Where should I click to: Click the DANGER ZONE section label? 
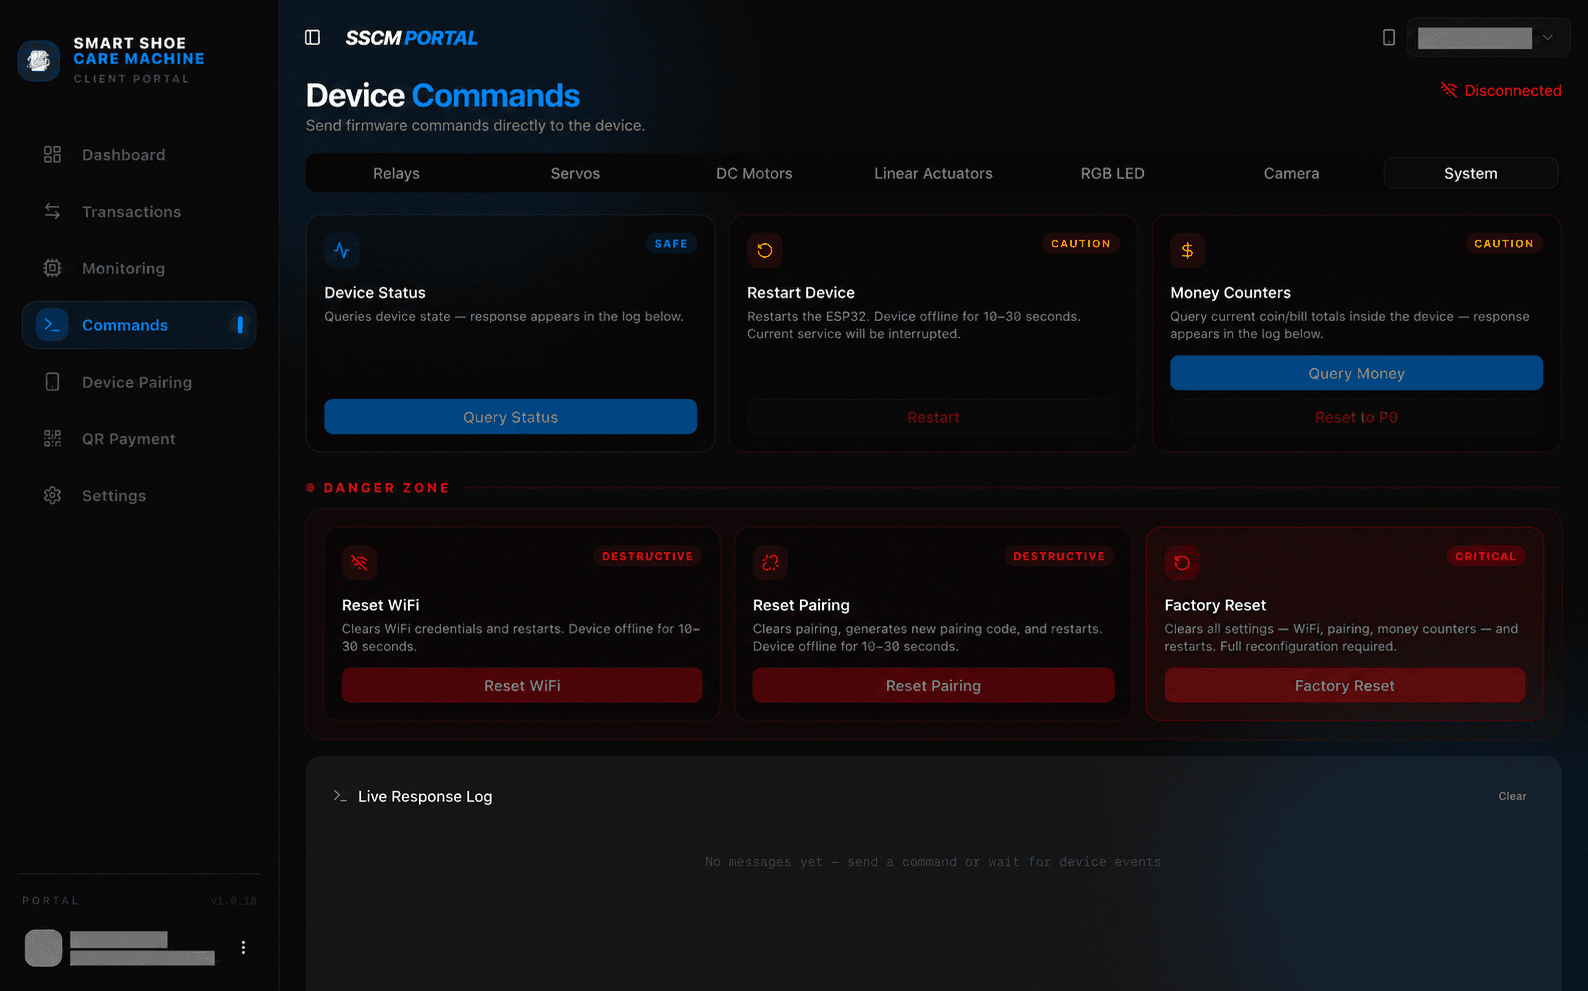pyautogui.click(x=386, y=488)
